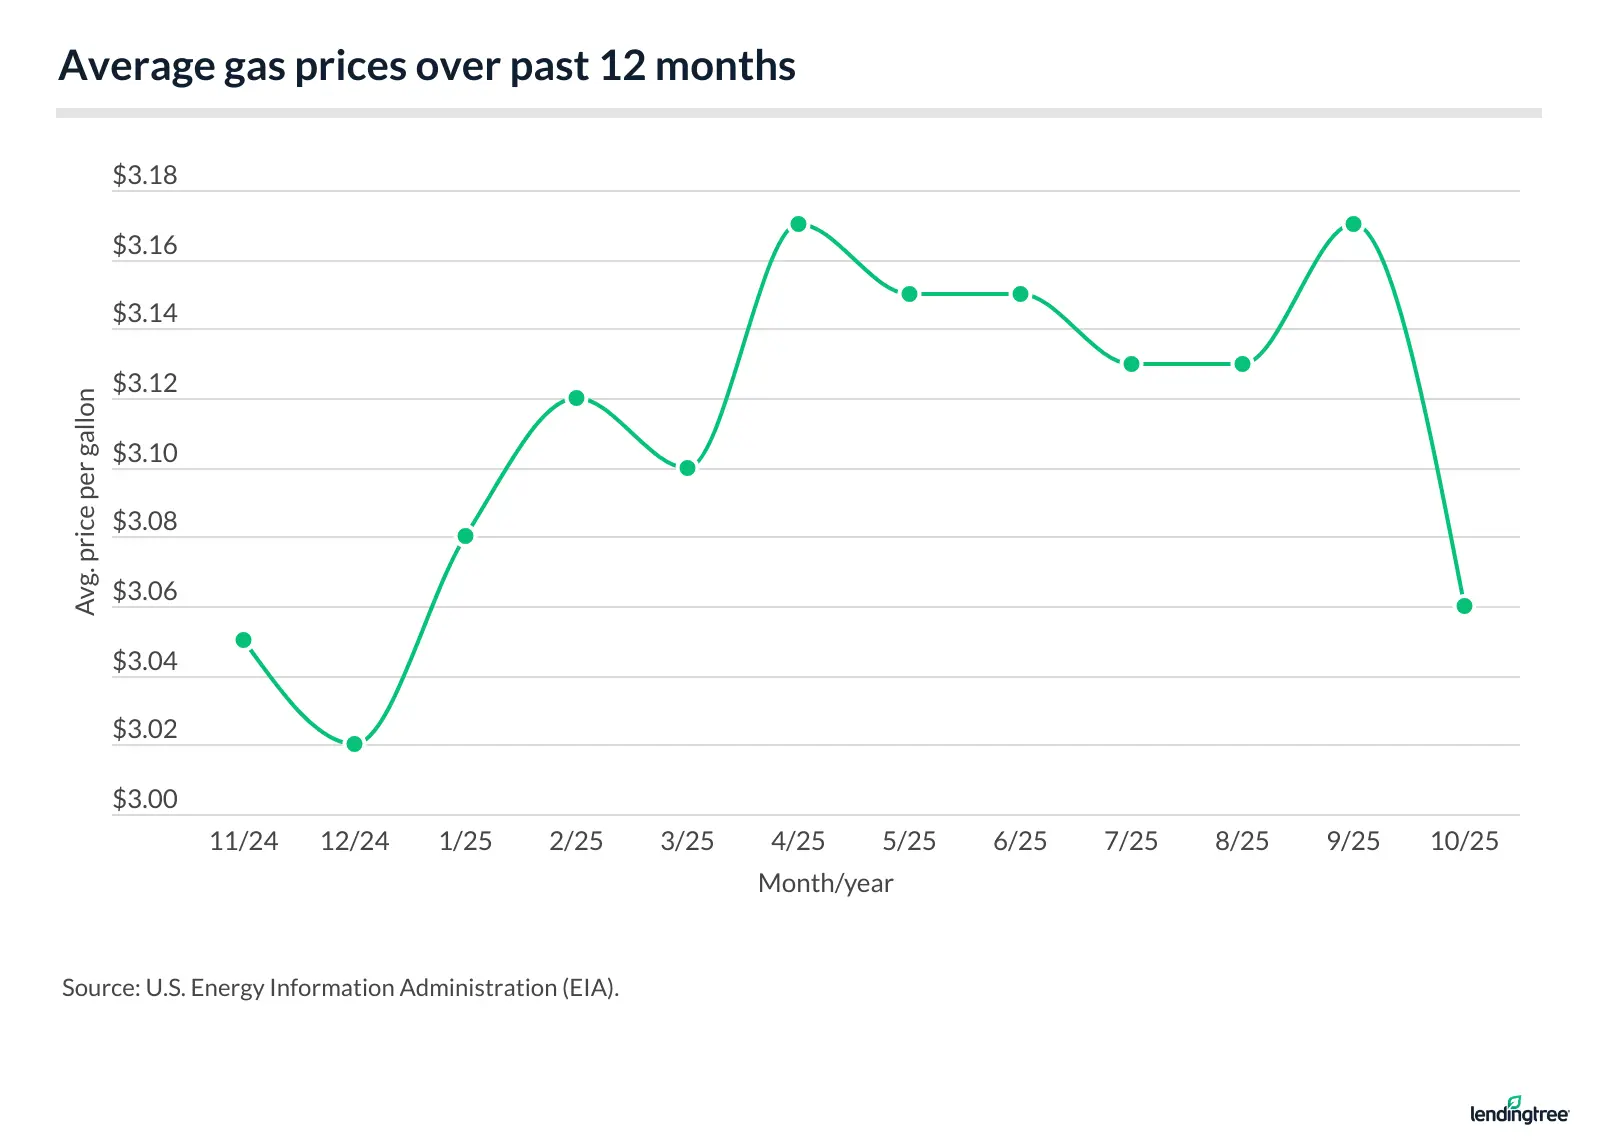Click the LendingTree logo
Image resolution: width=1600 pixels, height=1140 pixels.
tap(1519, 1112)
